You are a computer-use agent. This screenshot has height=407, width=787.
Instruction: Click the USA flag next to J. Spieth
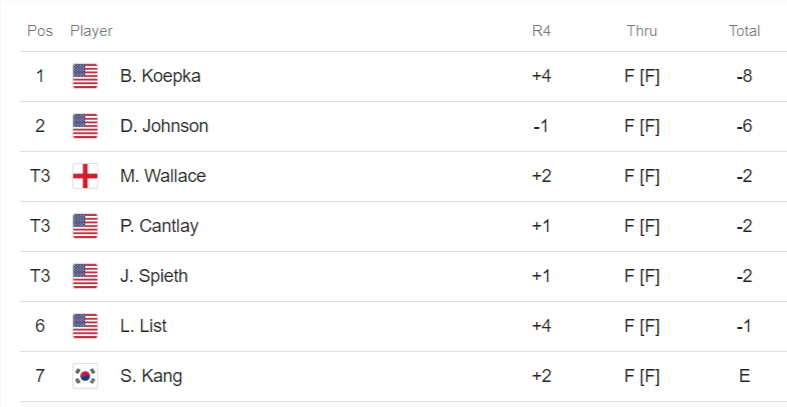pos(85,276)
